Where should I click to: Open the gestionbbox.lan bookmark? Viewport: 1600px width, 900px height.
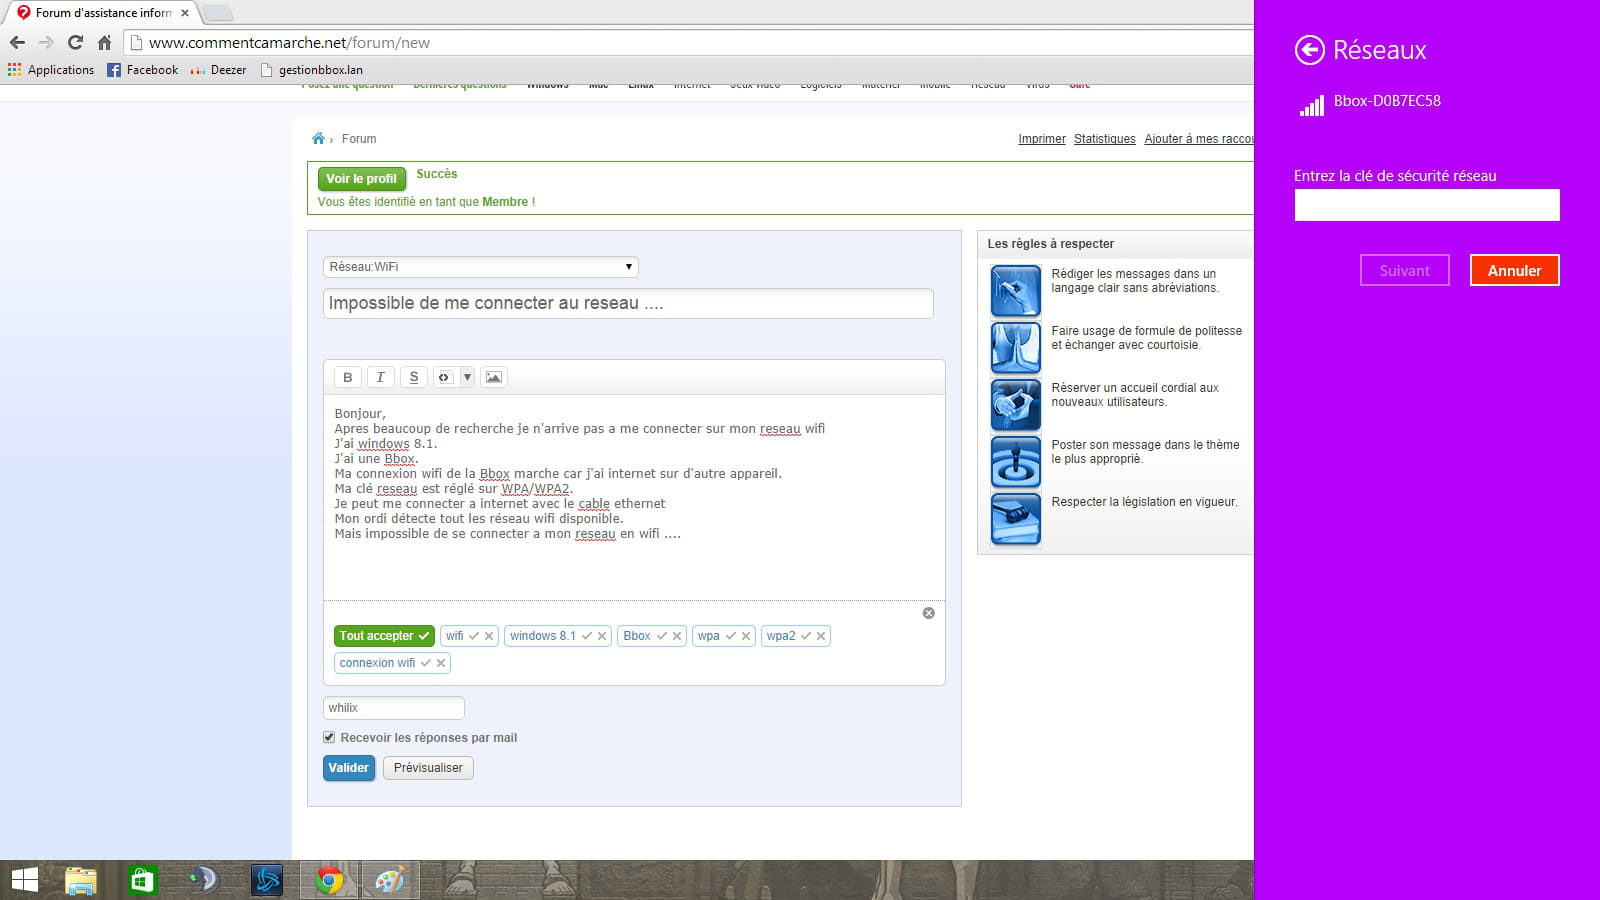click(311, 70)
